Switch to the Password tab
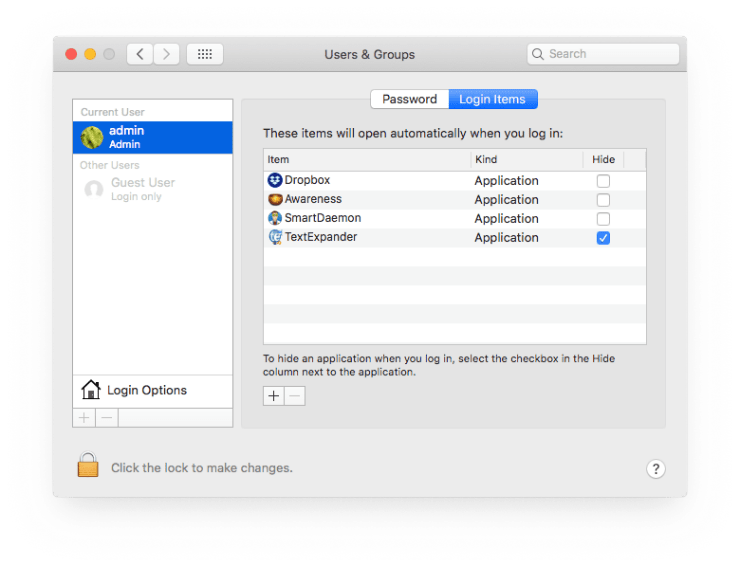The image size is (740, 567). pos(410,99)
